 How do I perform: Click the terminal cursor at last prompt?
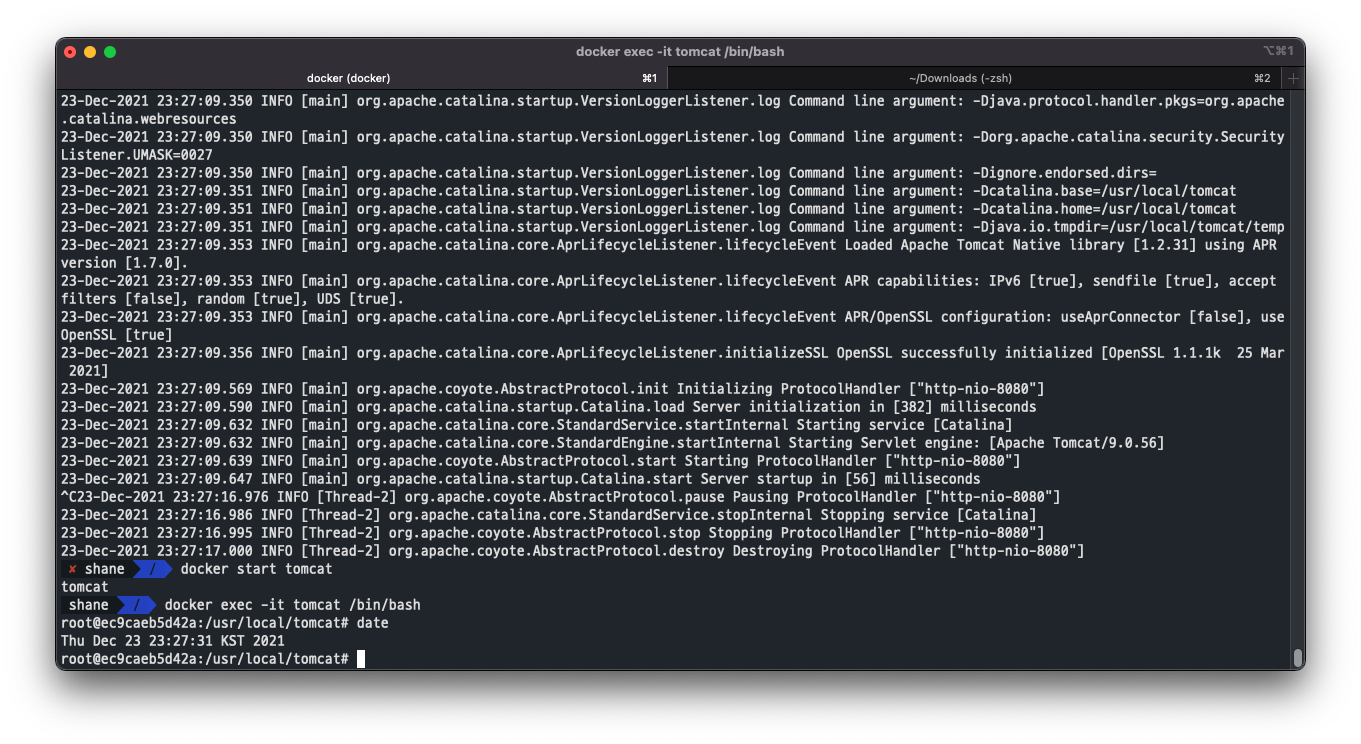(x=361, y=659)
